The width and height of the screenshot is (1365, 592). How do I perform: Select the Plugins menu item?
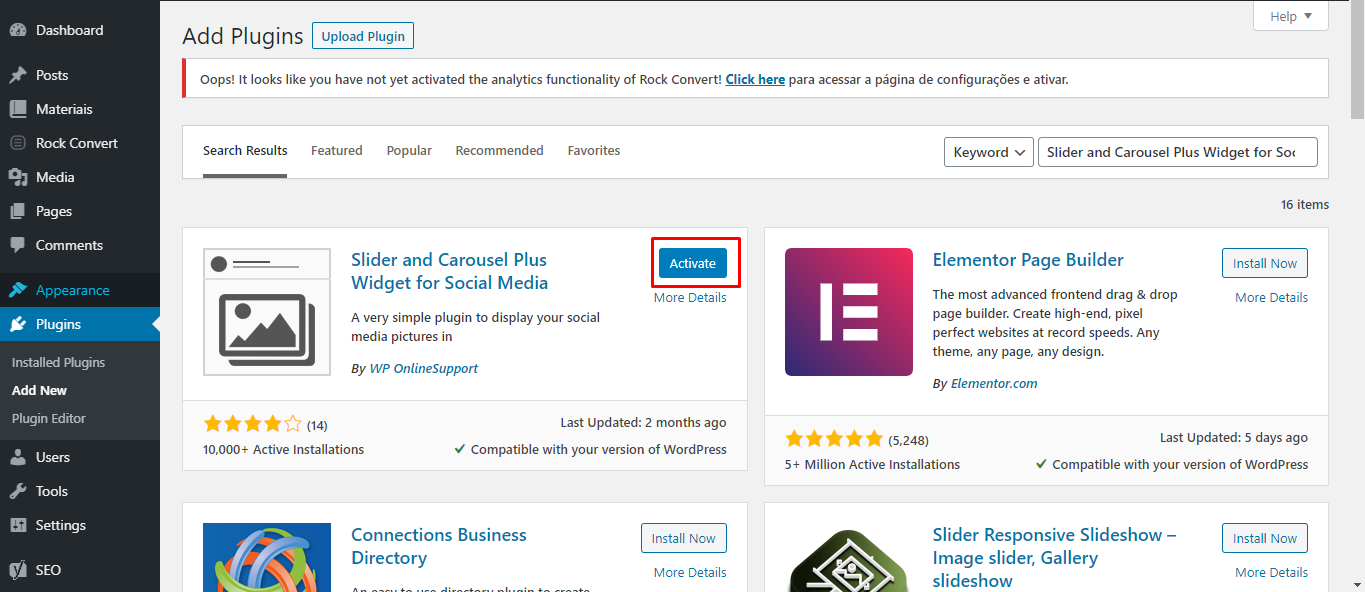coord(80,324)
